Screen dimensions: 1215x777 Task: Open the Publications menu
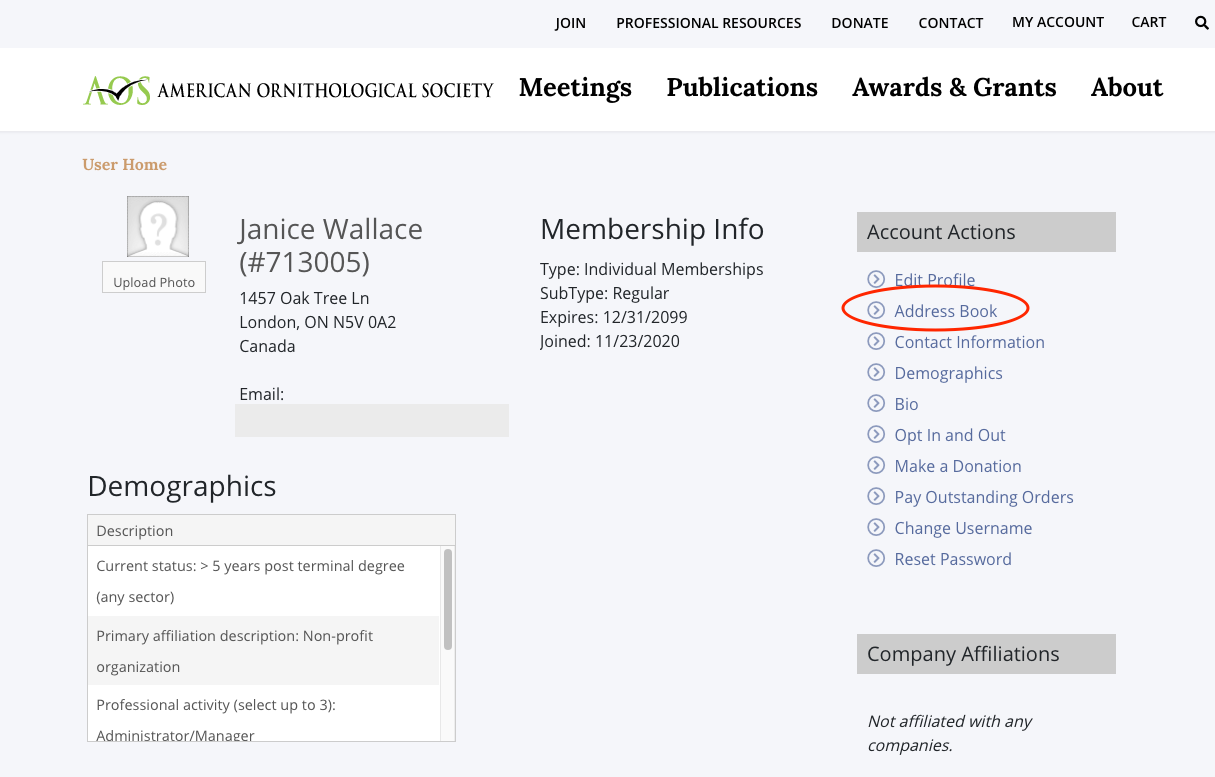(x=742, y=88)
